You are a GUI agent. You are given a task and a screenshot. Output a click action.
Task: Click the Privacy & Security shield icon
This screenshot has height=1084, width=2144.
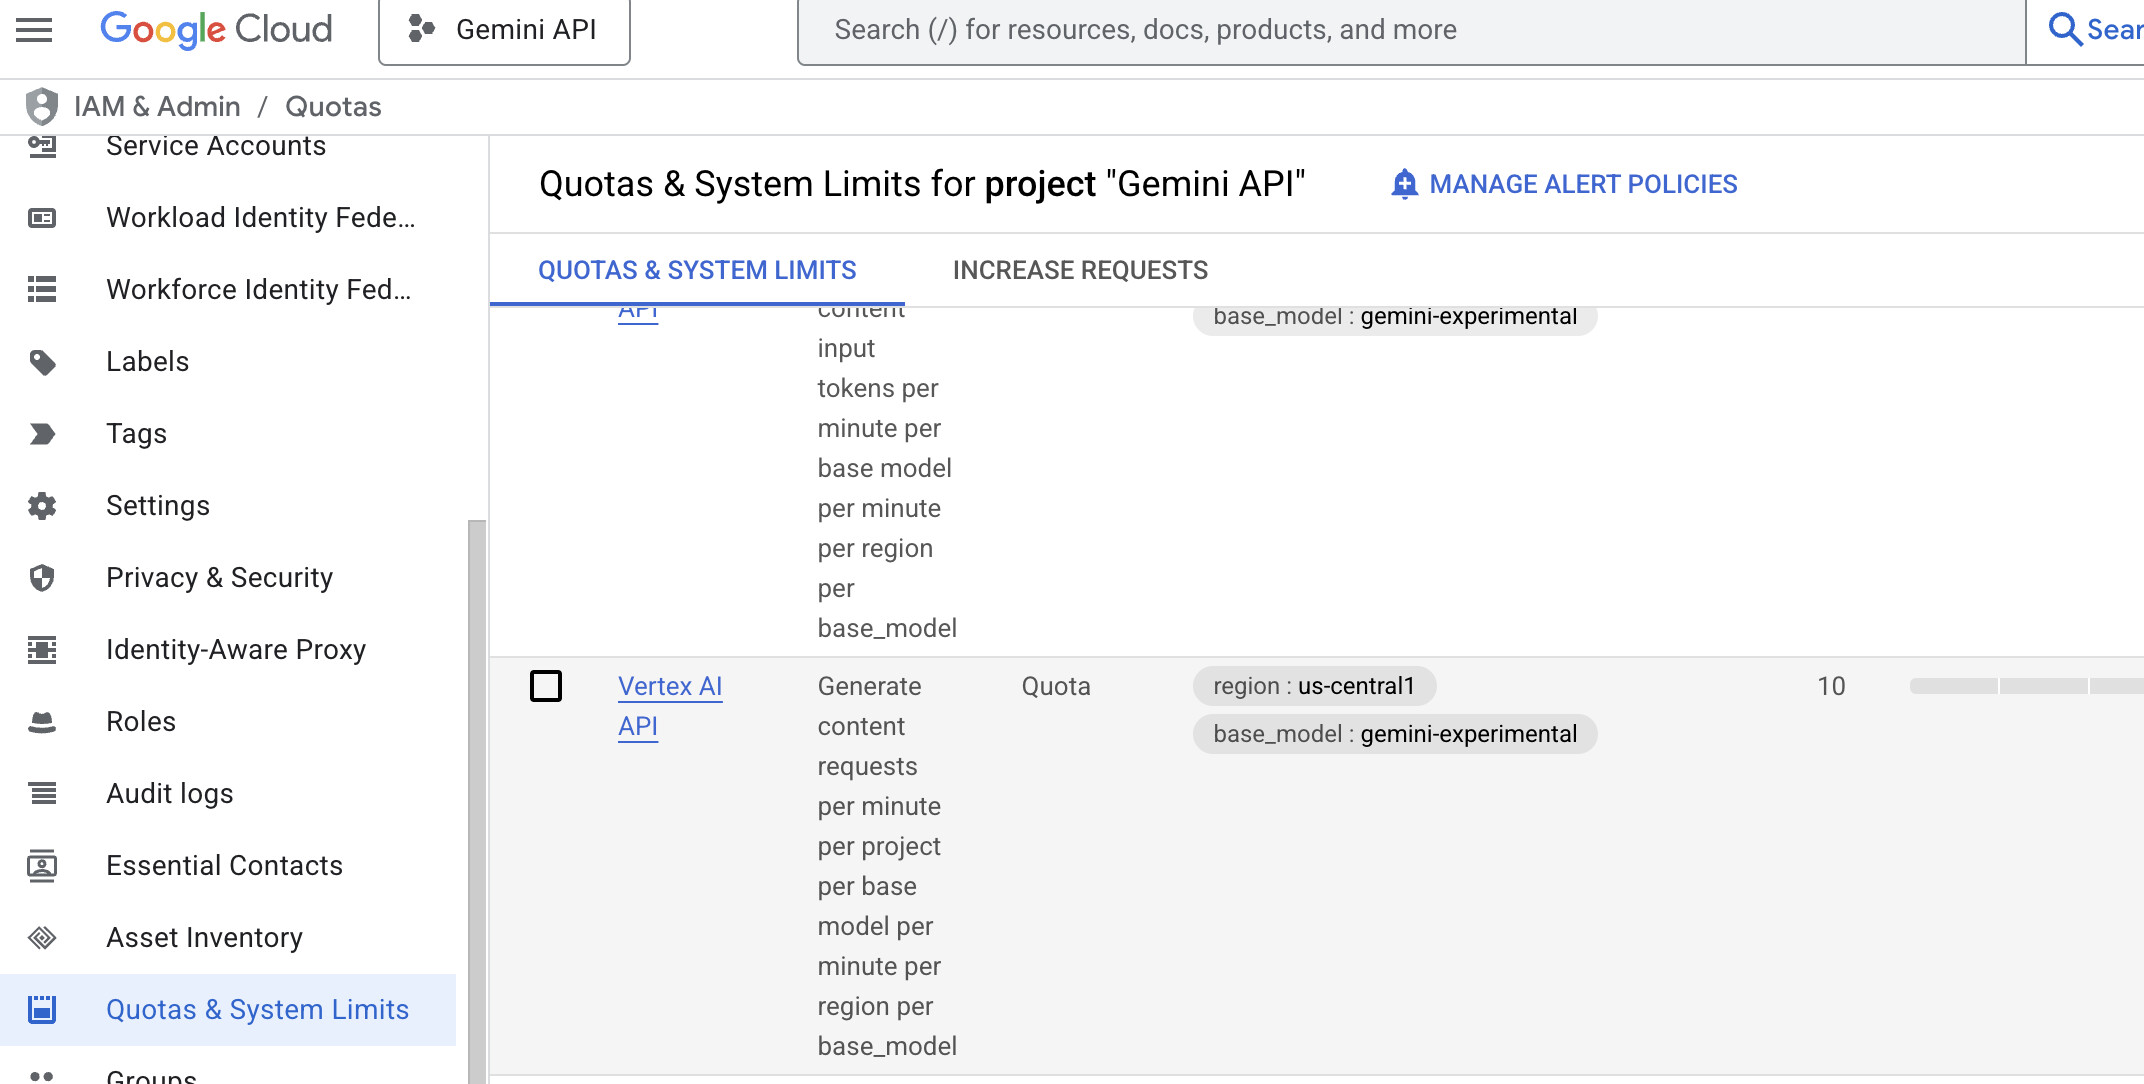(x=42, y=578)
